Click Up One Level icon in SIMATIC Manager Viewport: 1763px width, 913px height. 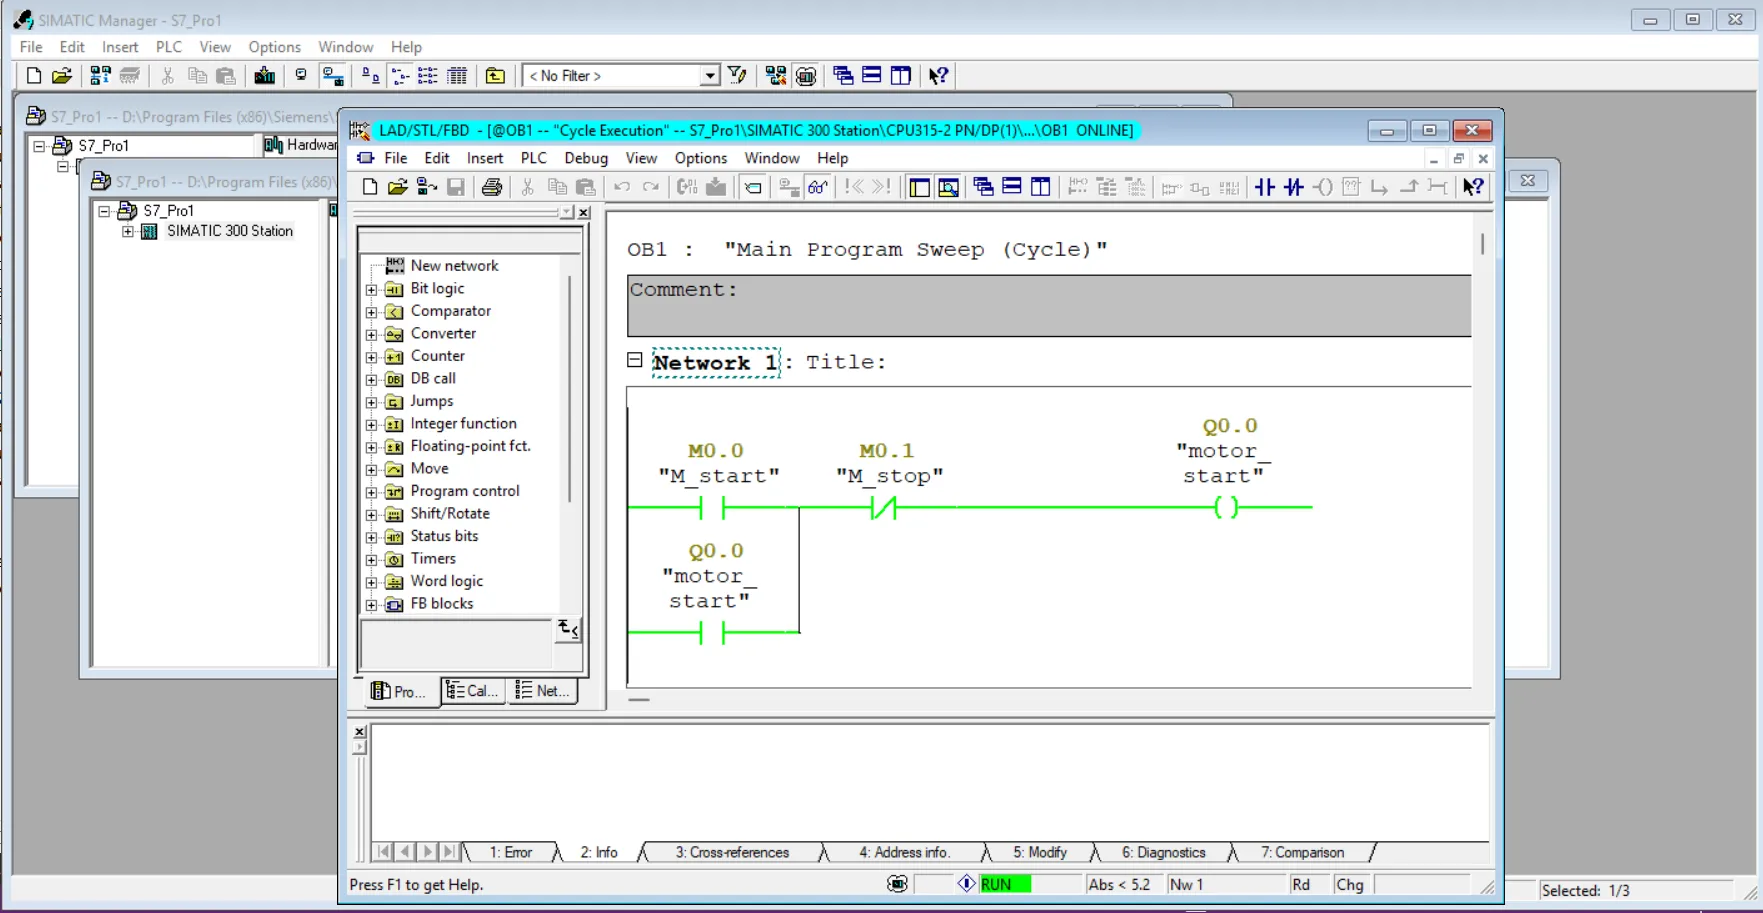495,76
